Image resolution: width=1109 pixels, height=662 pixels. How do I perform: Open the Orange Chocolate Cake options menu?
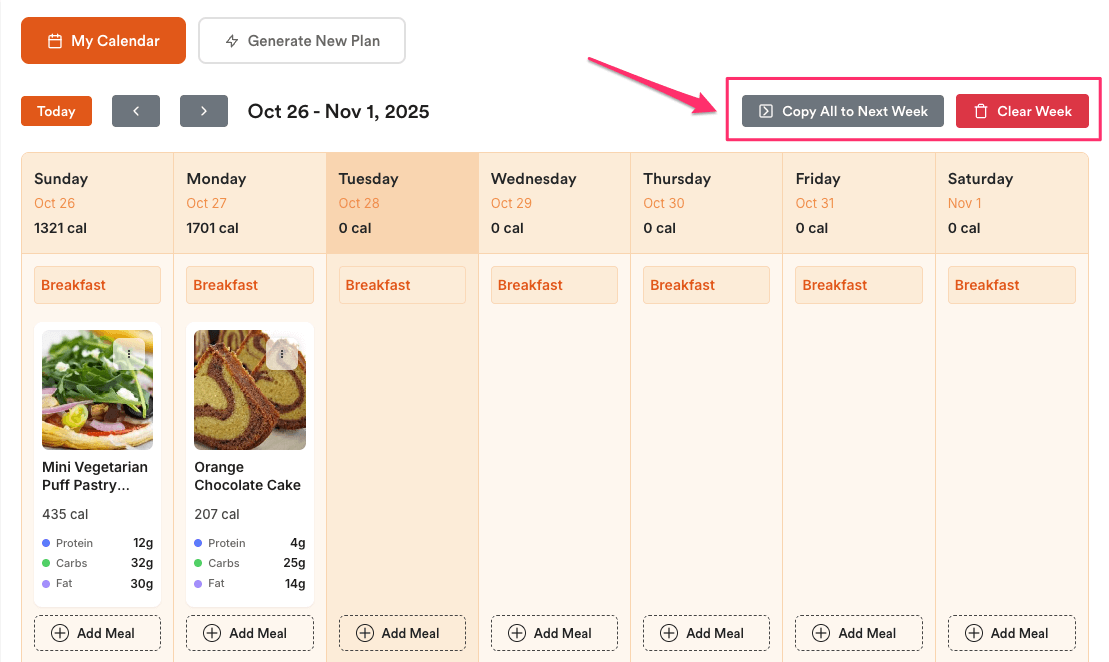(282, 354)
